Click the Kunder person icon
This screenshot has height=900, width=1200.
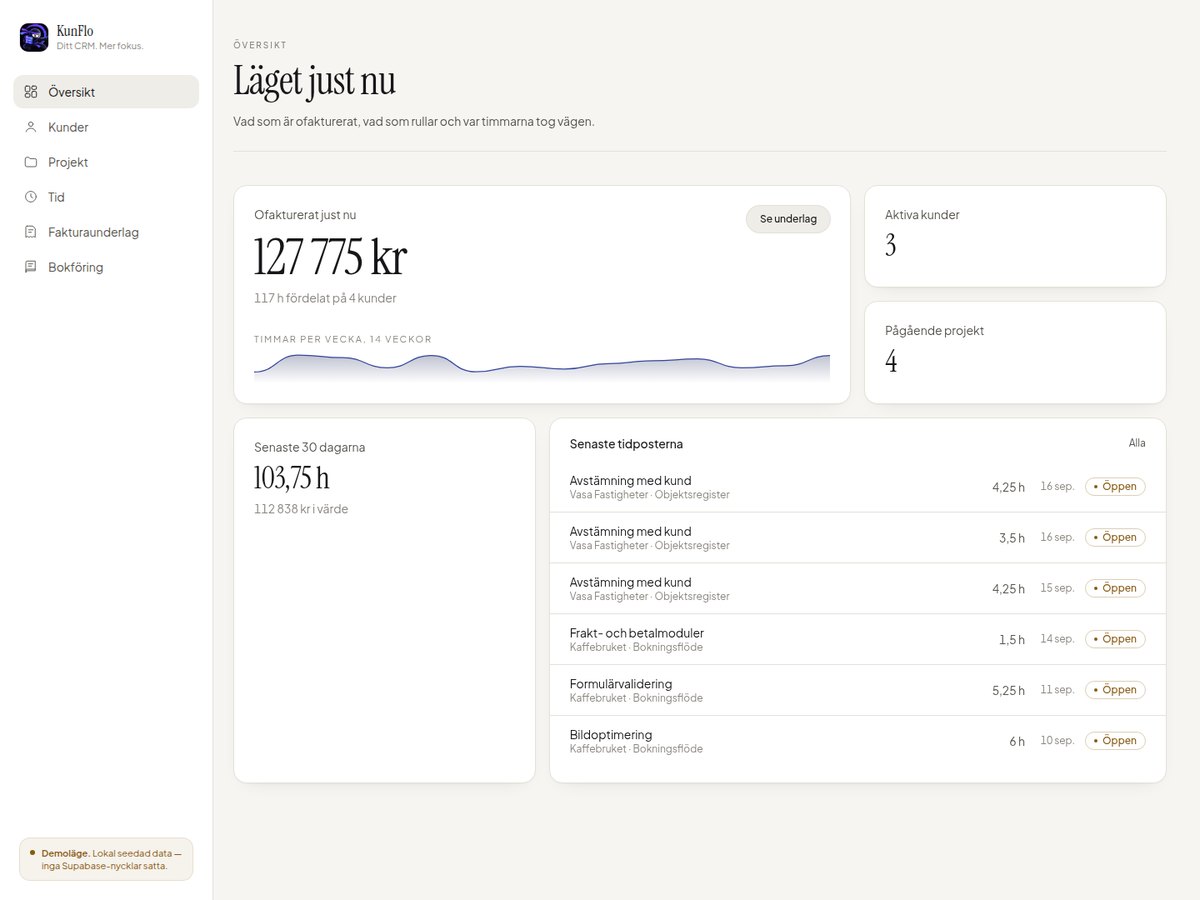click(x=31, y=127)
